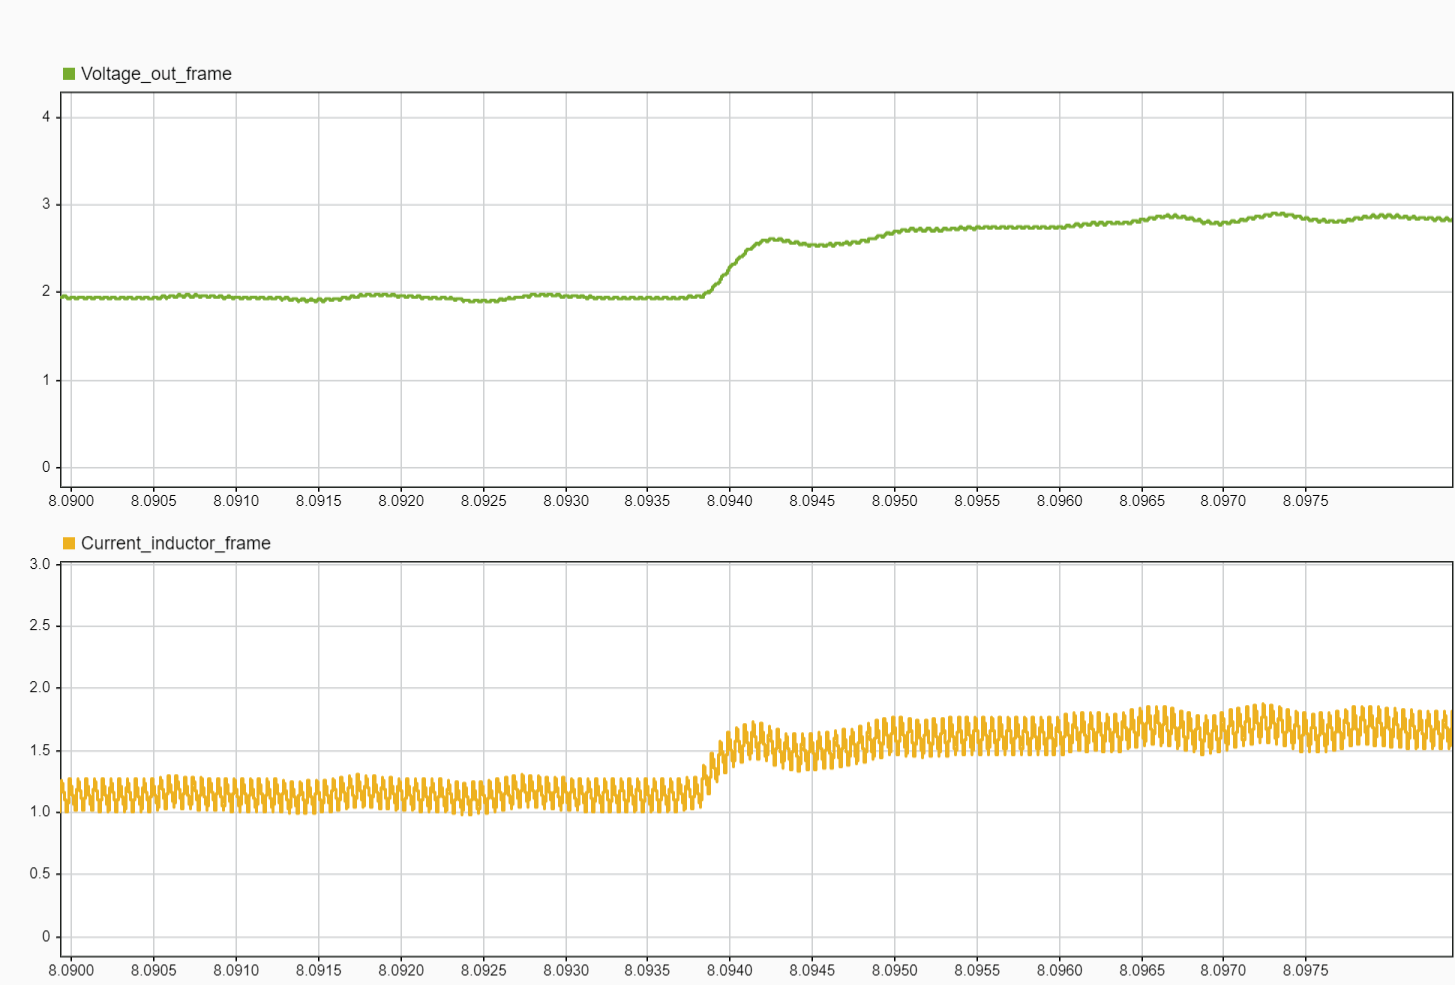The width and height of the screenshot is (1455, 985).
Task: Click the 2.5 label on the current y-axis
Action: pyautogui.click(x=40, y=625)
